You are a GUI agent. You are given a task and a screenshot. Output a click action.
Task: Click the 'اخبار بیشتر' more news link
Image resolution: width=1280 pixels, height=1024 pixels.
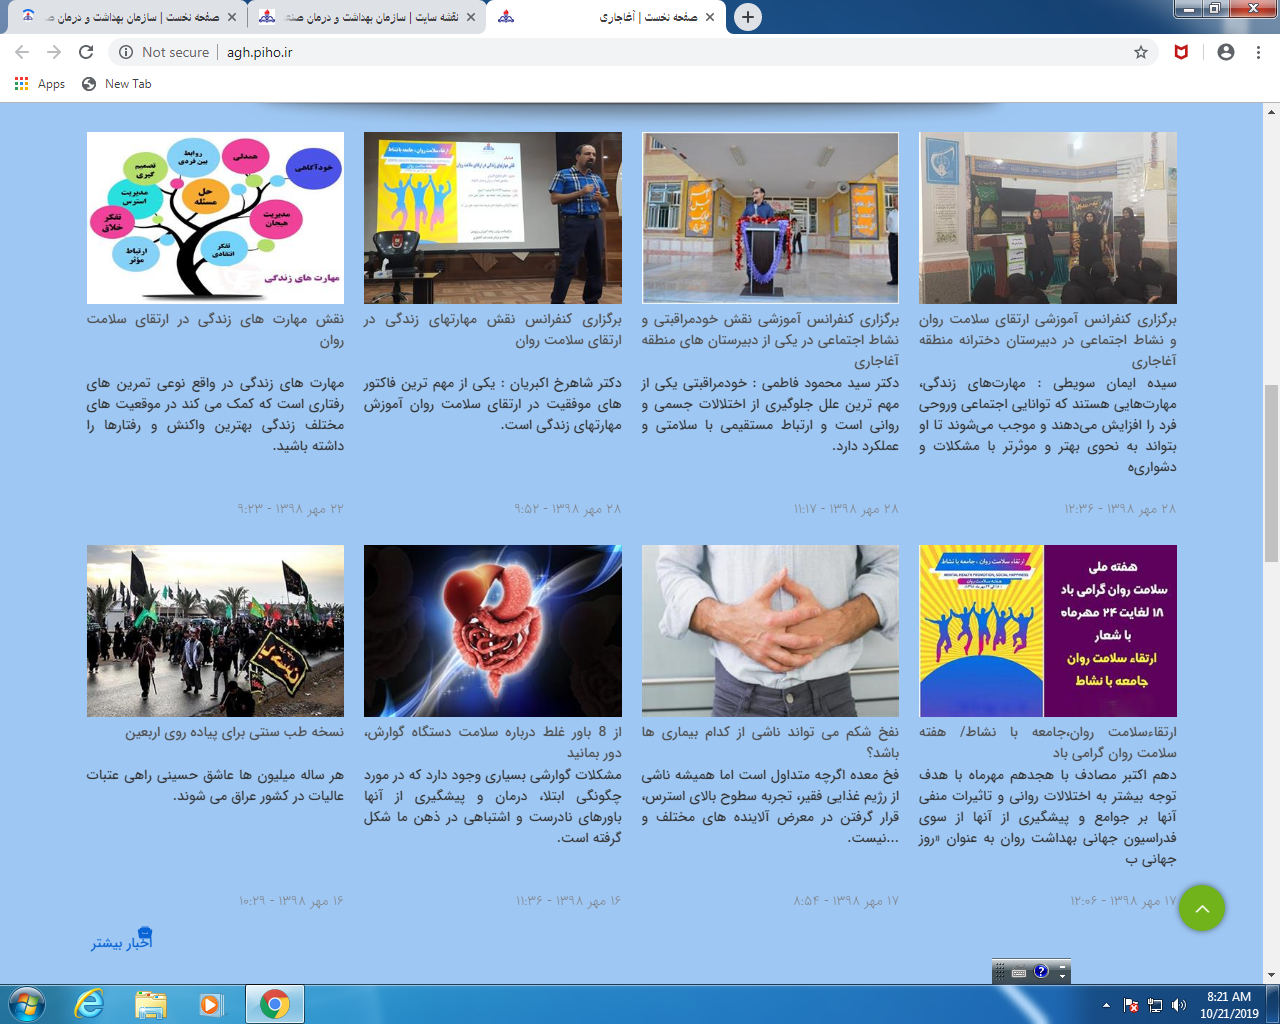(121, 942)
